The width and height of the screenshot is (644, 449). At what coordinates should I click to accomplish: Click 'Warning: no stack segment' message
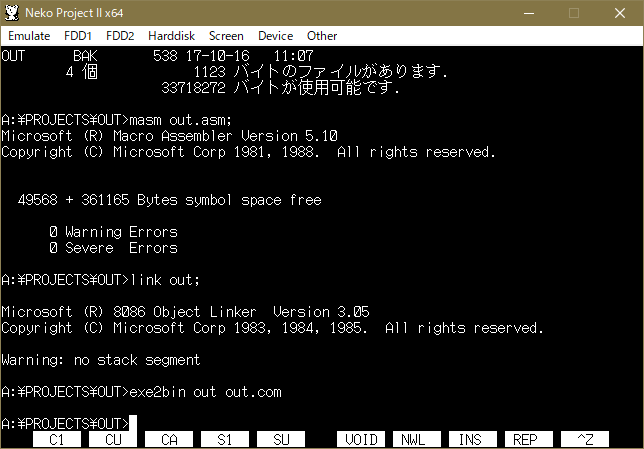pos(101,360)
